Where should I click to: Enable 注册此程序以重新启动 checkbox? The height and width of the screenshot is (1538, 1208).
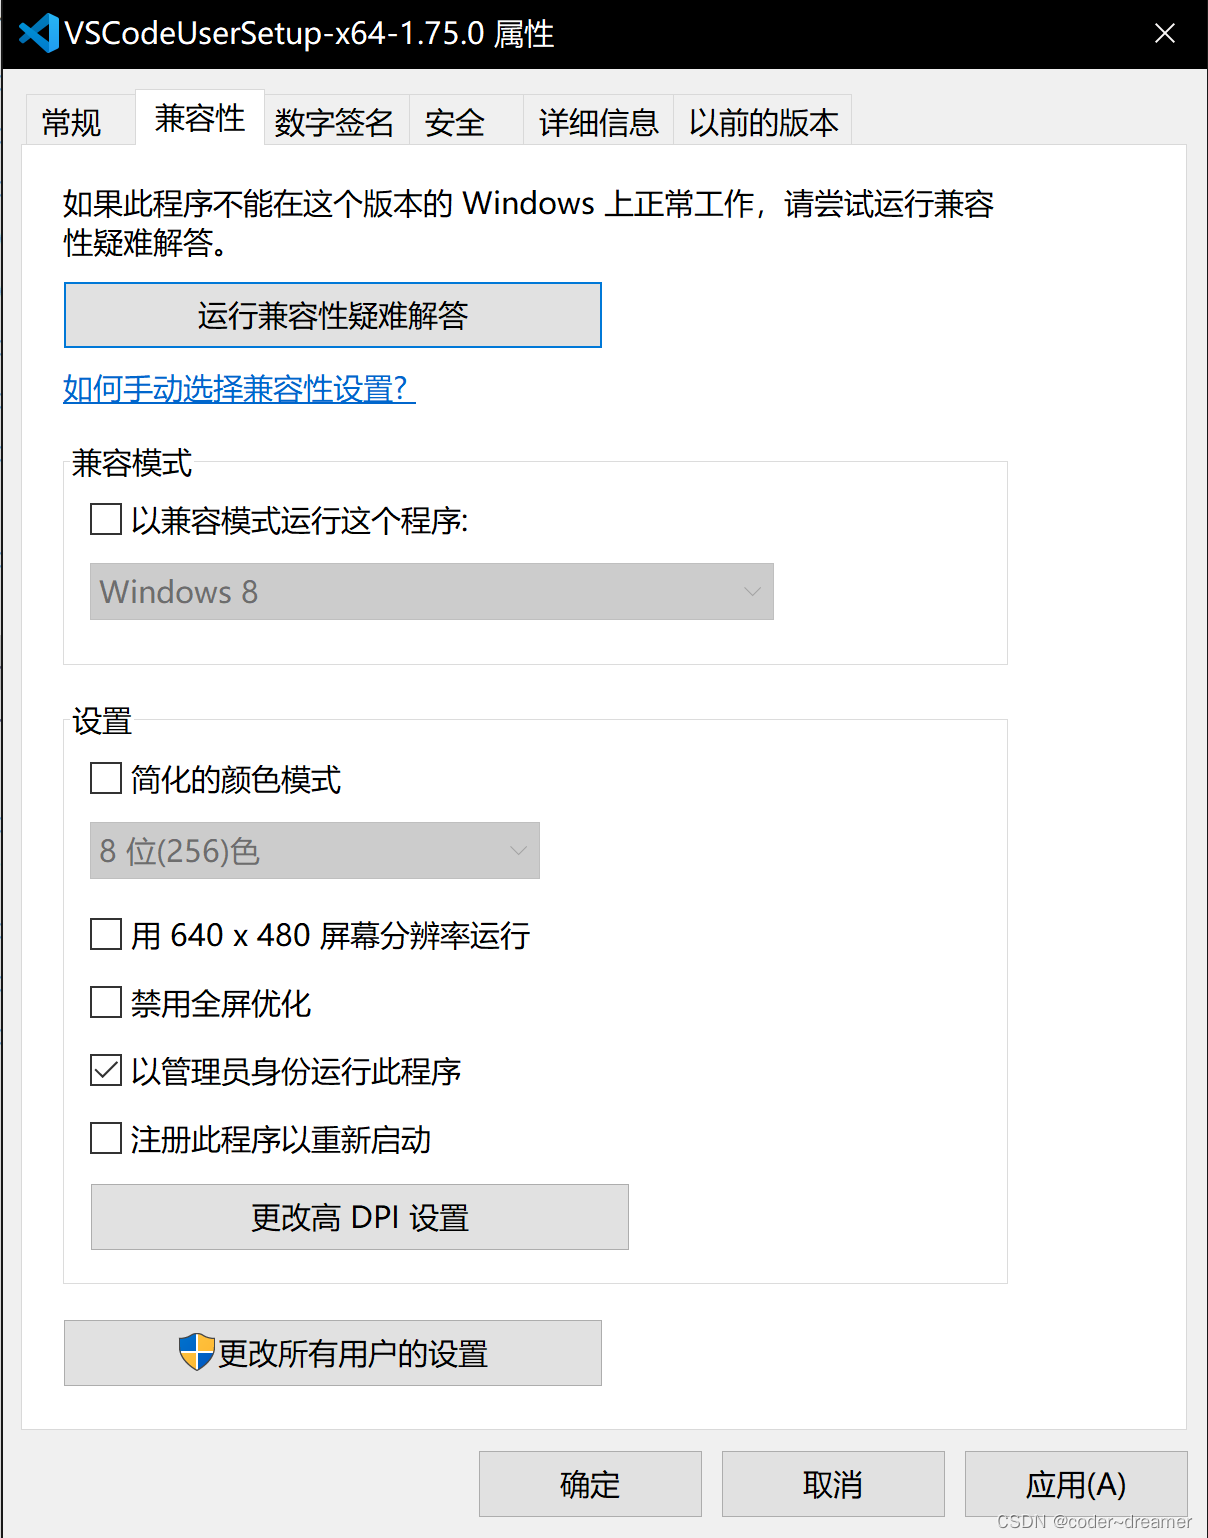pos(104,1138)
